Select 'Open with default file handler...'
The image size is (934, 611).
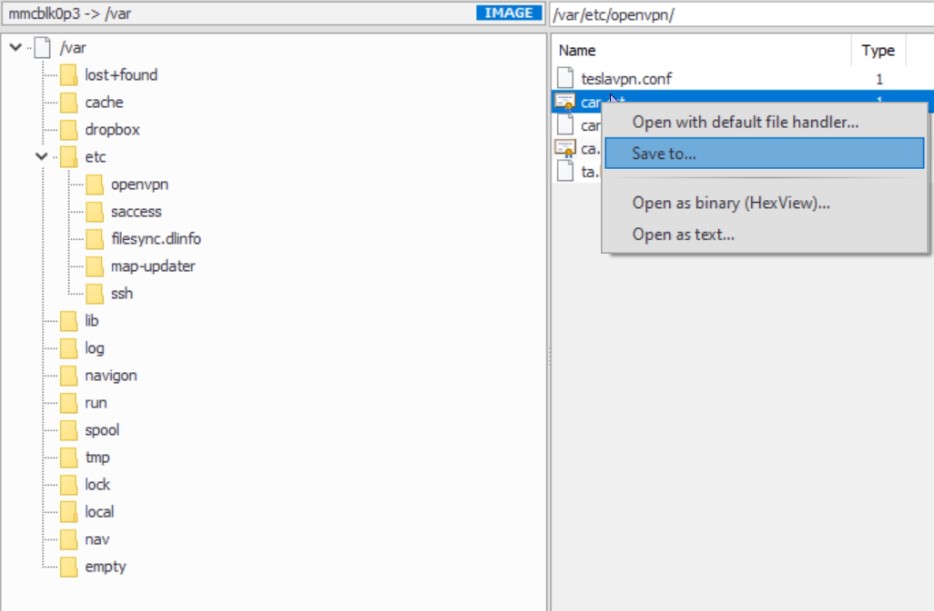[745, 122]
